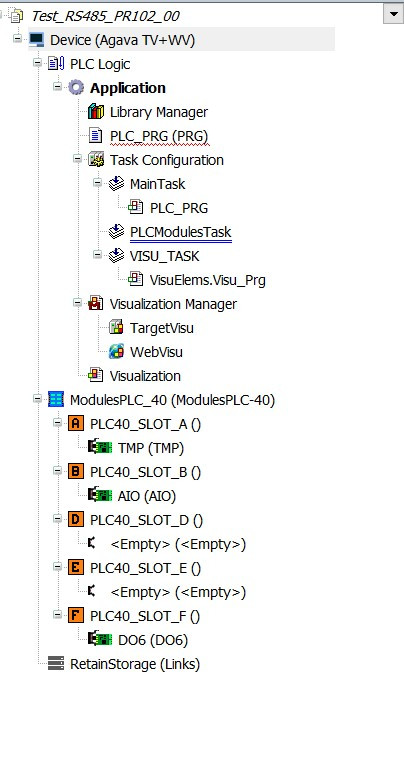Click the TMP module card icon

click(100, 447)
